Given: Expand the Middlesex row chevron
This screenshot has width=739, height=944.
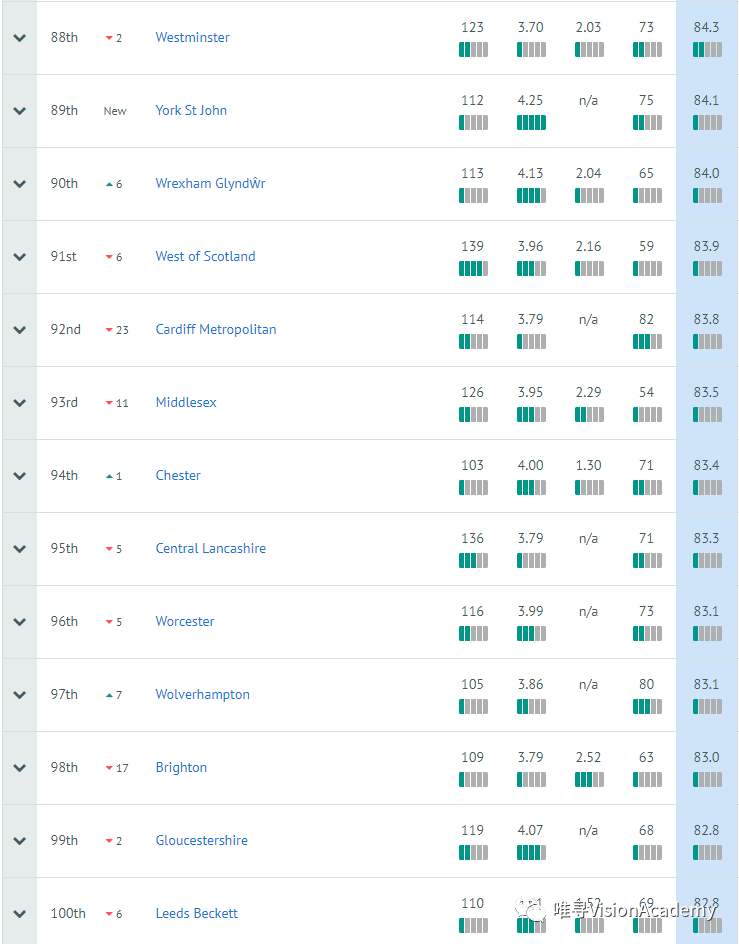Looking at the screenshot, I should coord(20,403).
